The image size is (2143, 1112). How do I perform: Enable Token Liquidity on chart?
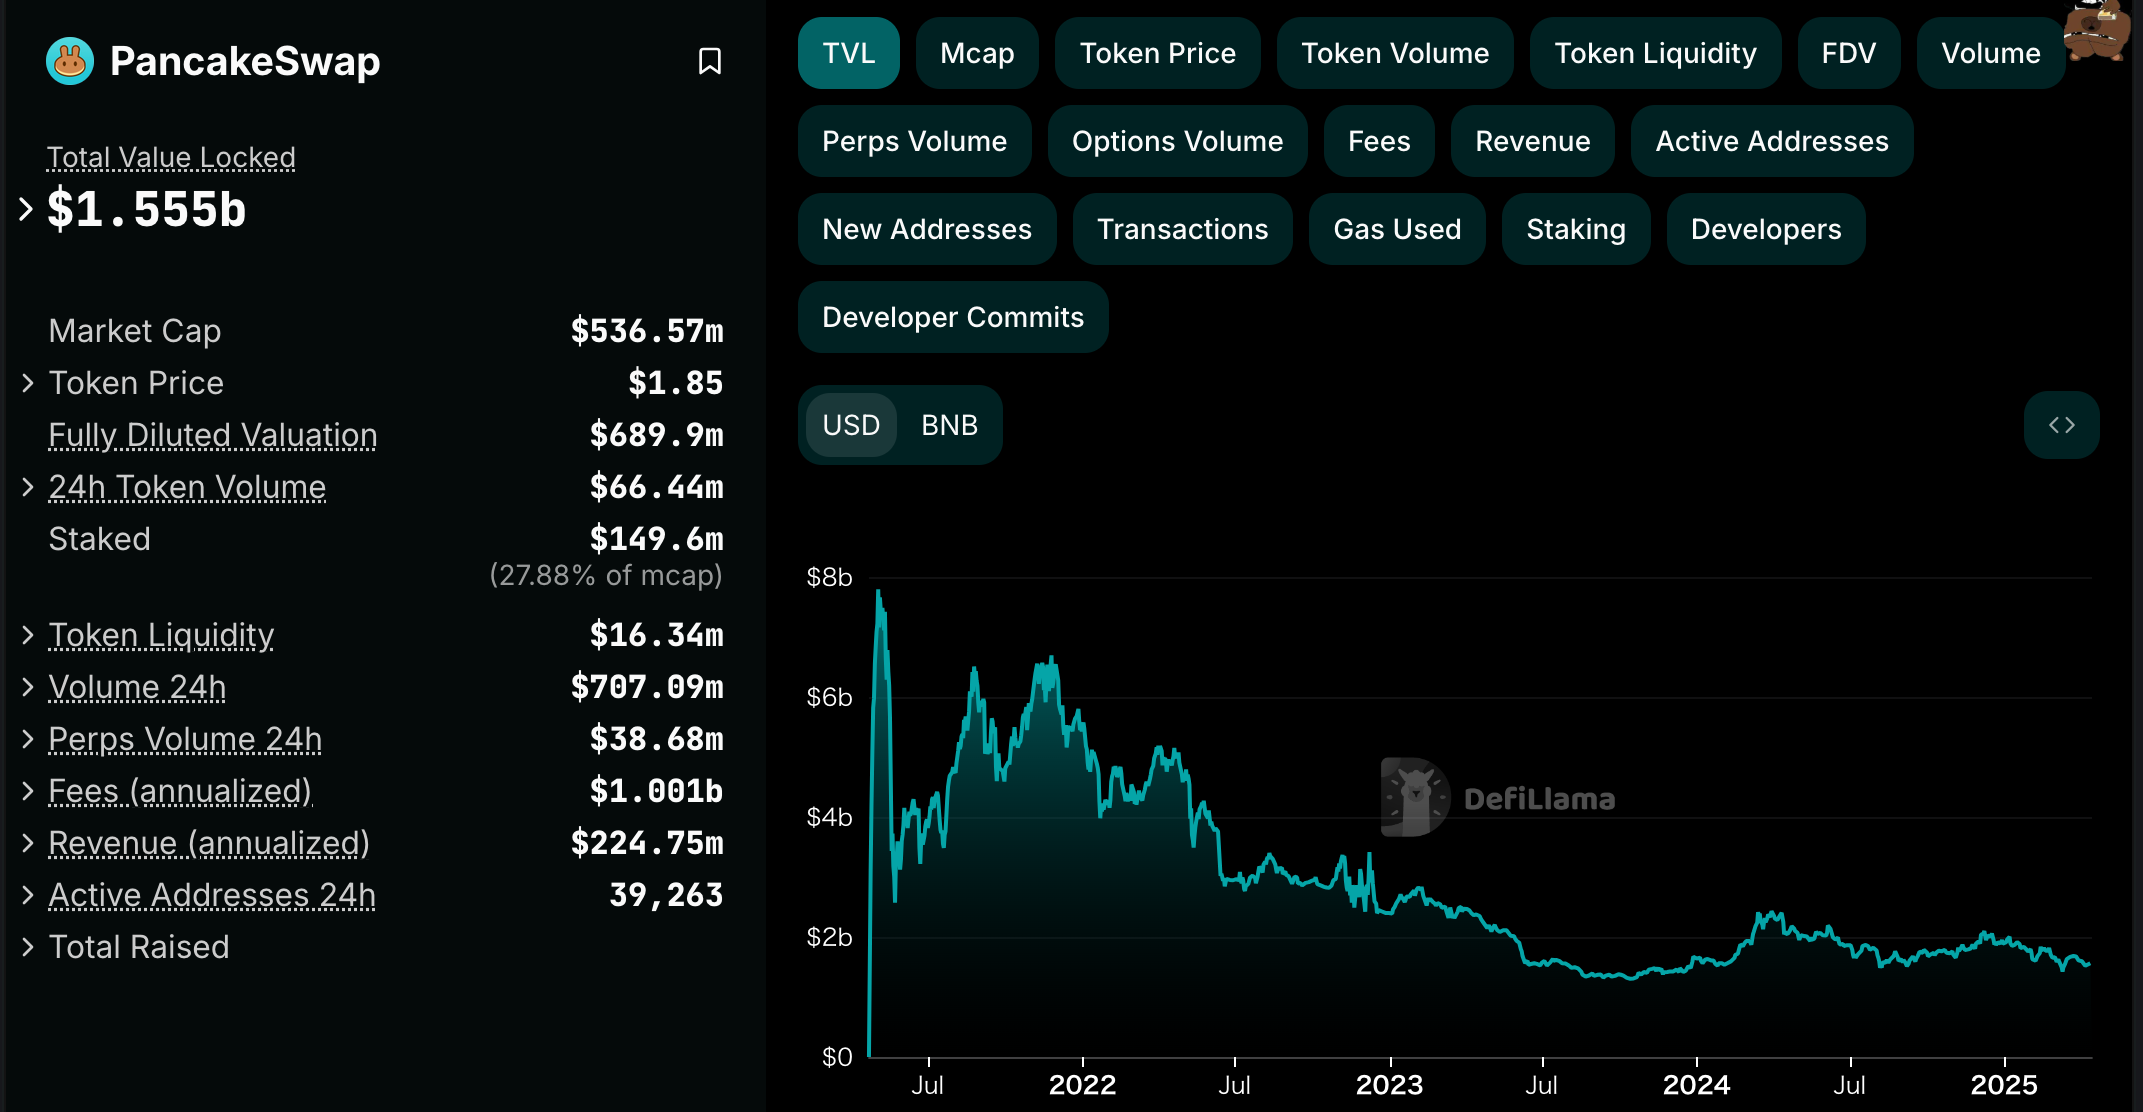[x=1655, y=53]
